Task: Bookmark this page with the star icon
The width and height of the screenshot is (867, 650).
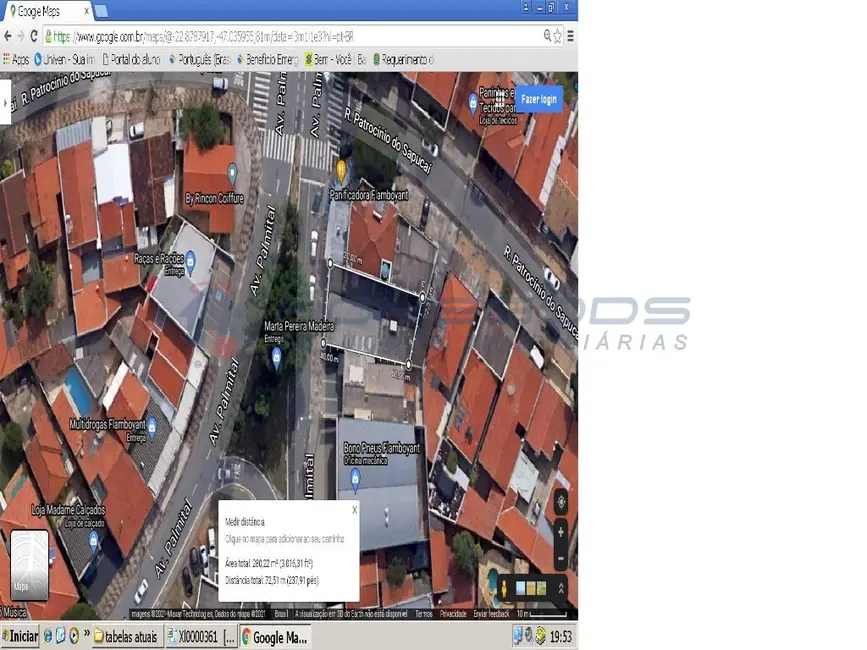Action: pyautogui.click(x=558, y=35)
